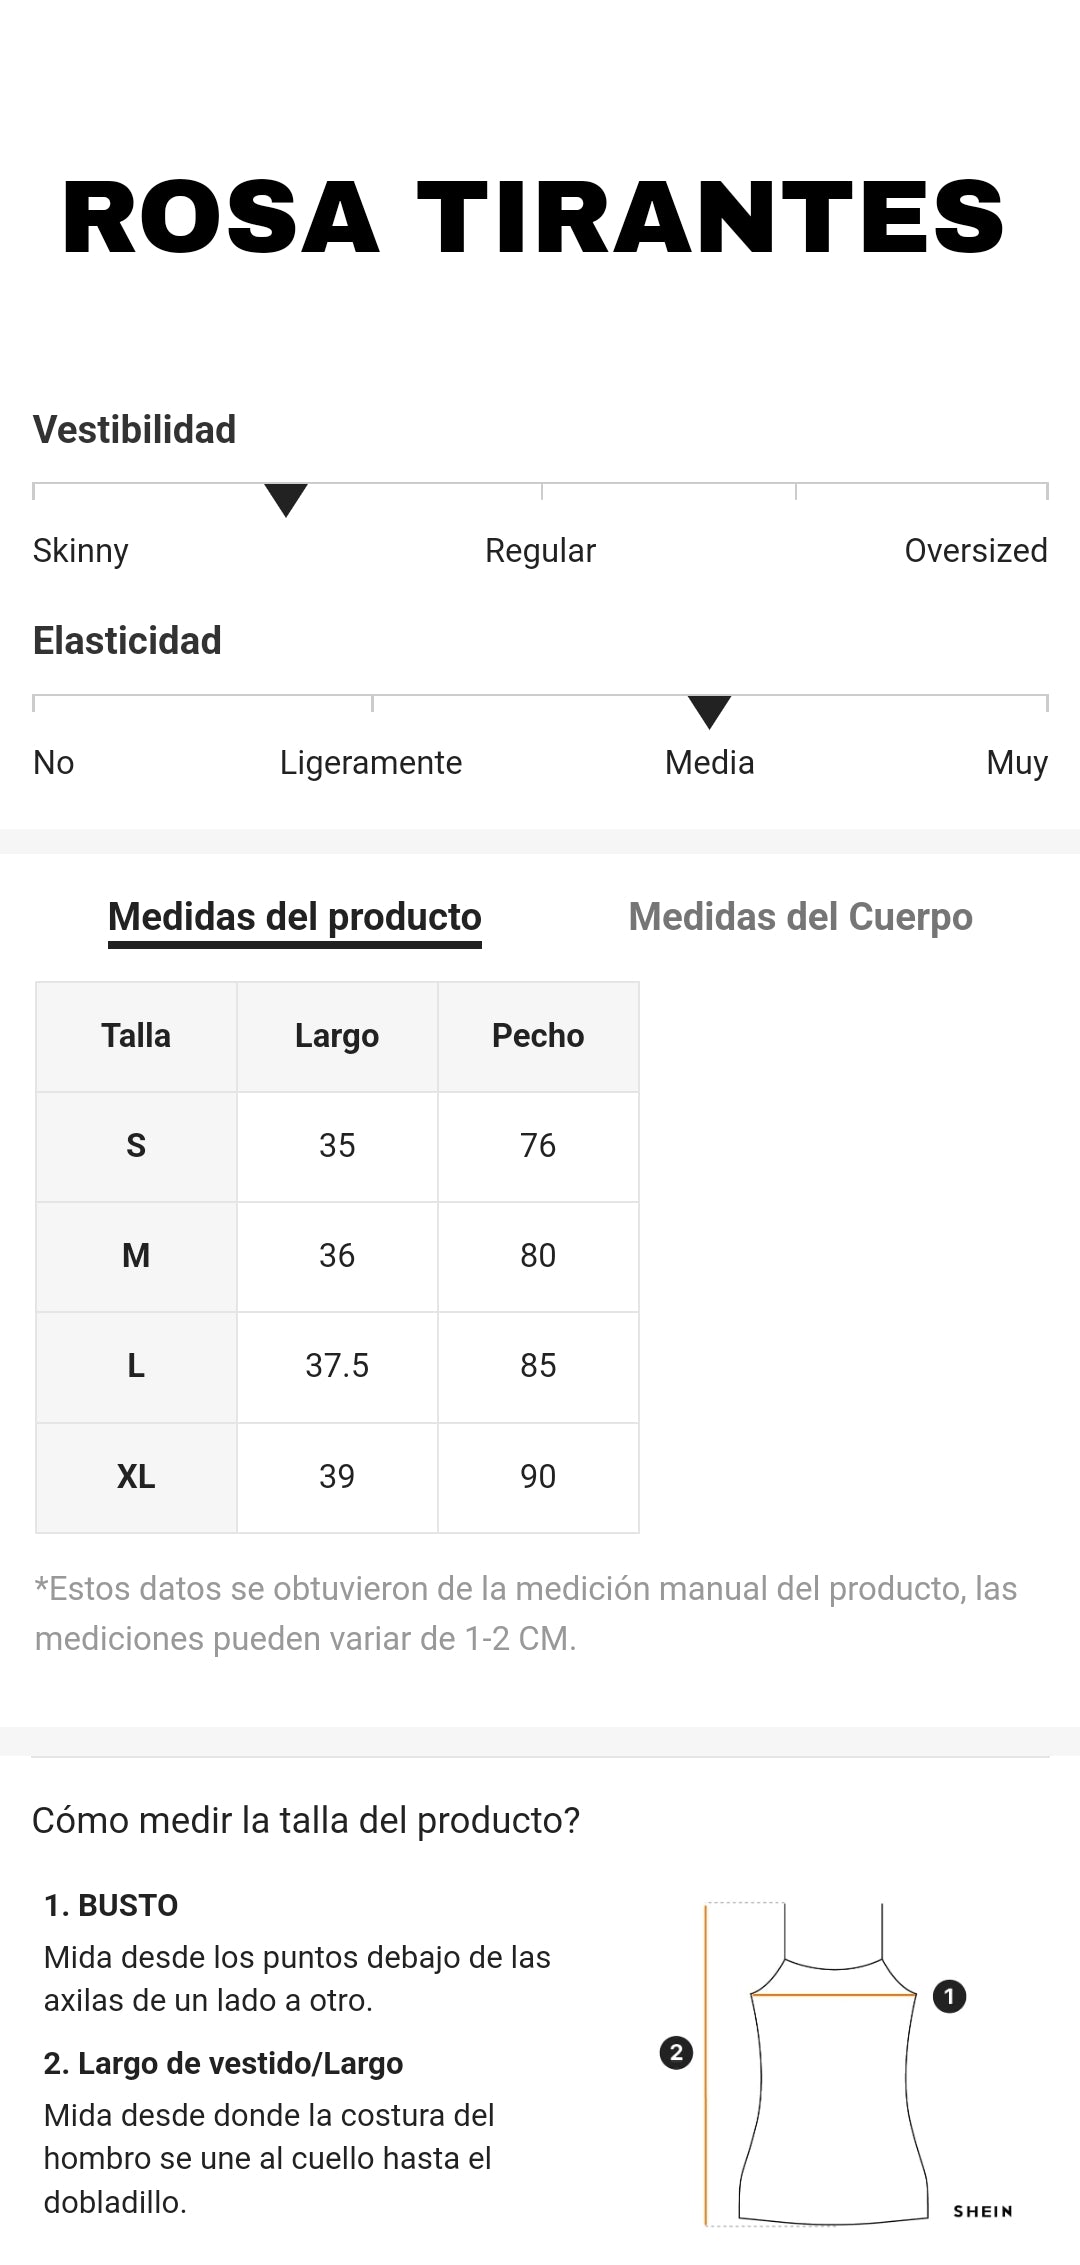Screen dimensions: 1080x2265
Task: Click the 37.5 length cell for size L
Action: [337, 1366]
